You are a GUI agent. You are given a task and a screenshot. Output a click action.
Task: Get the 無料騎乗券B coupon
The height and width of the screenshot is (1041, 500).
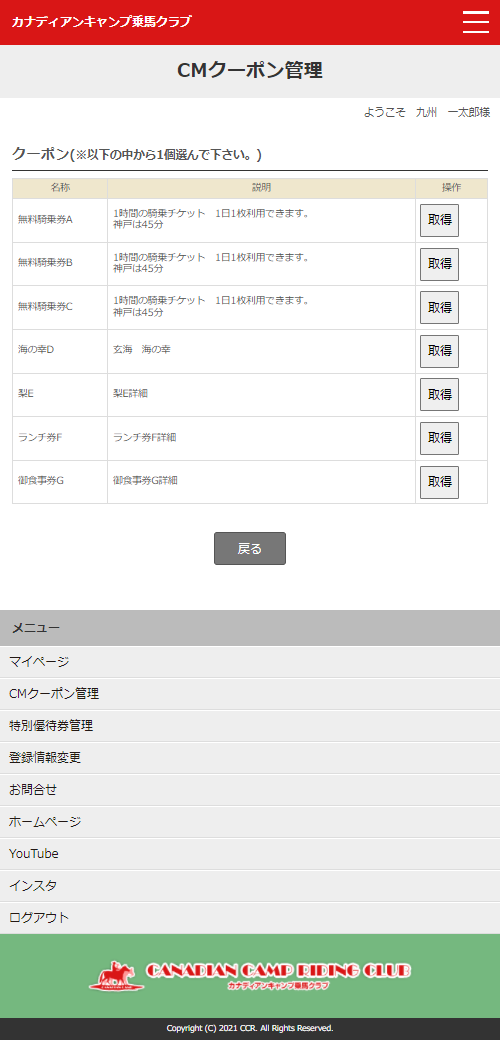tap(440, 264)
